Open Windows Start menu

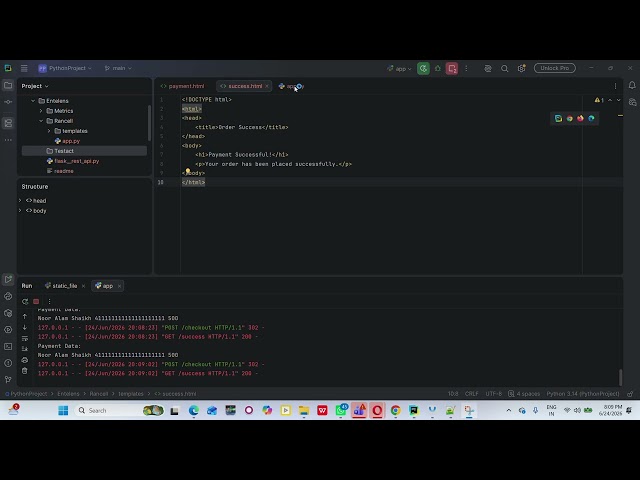[x=63, y=410]
